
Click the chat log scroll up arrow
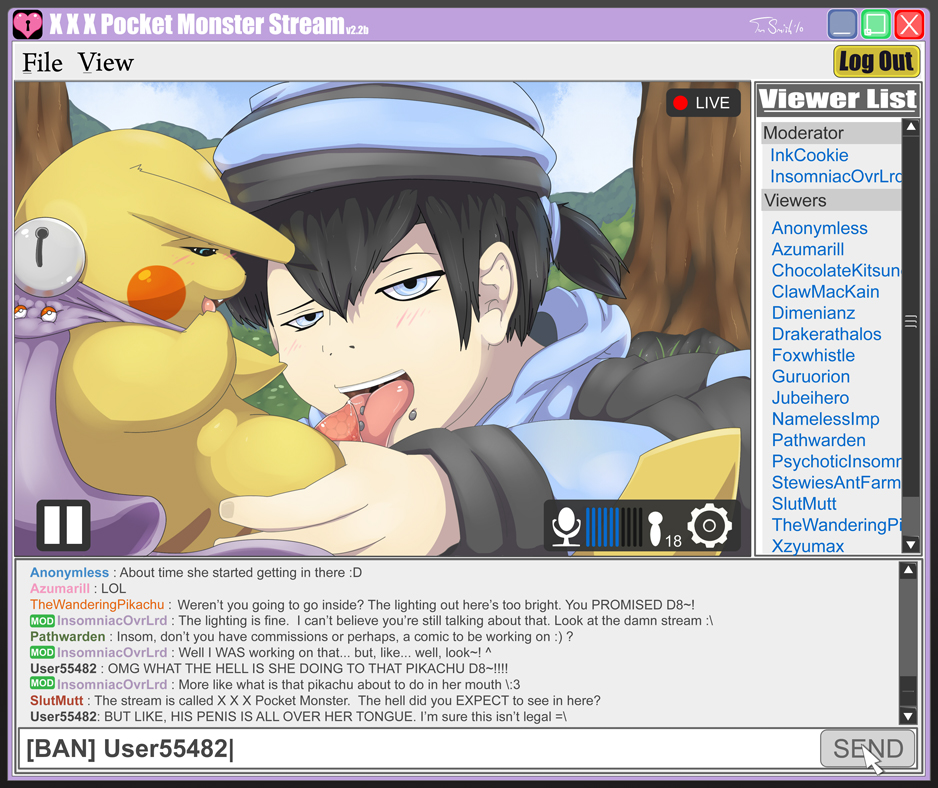(908, 570)
